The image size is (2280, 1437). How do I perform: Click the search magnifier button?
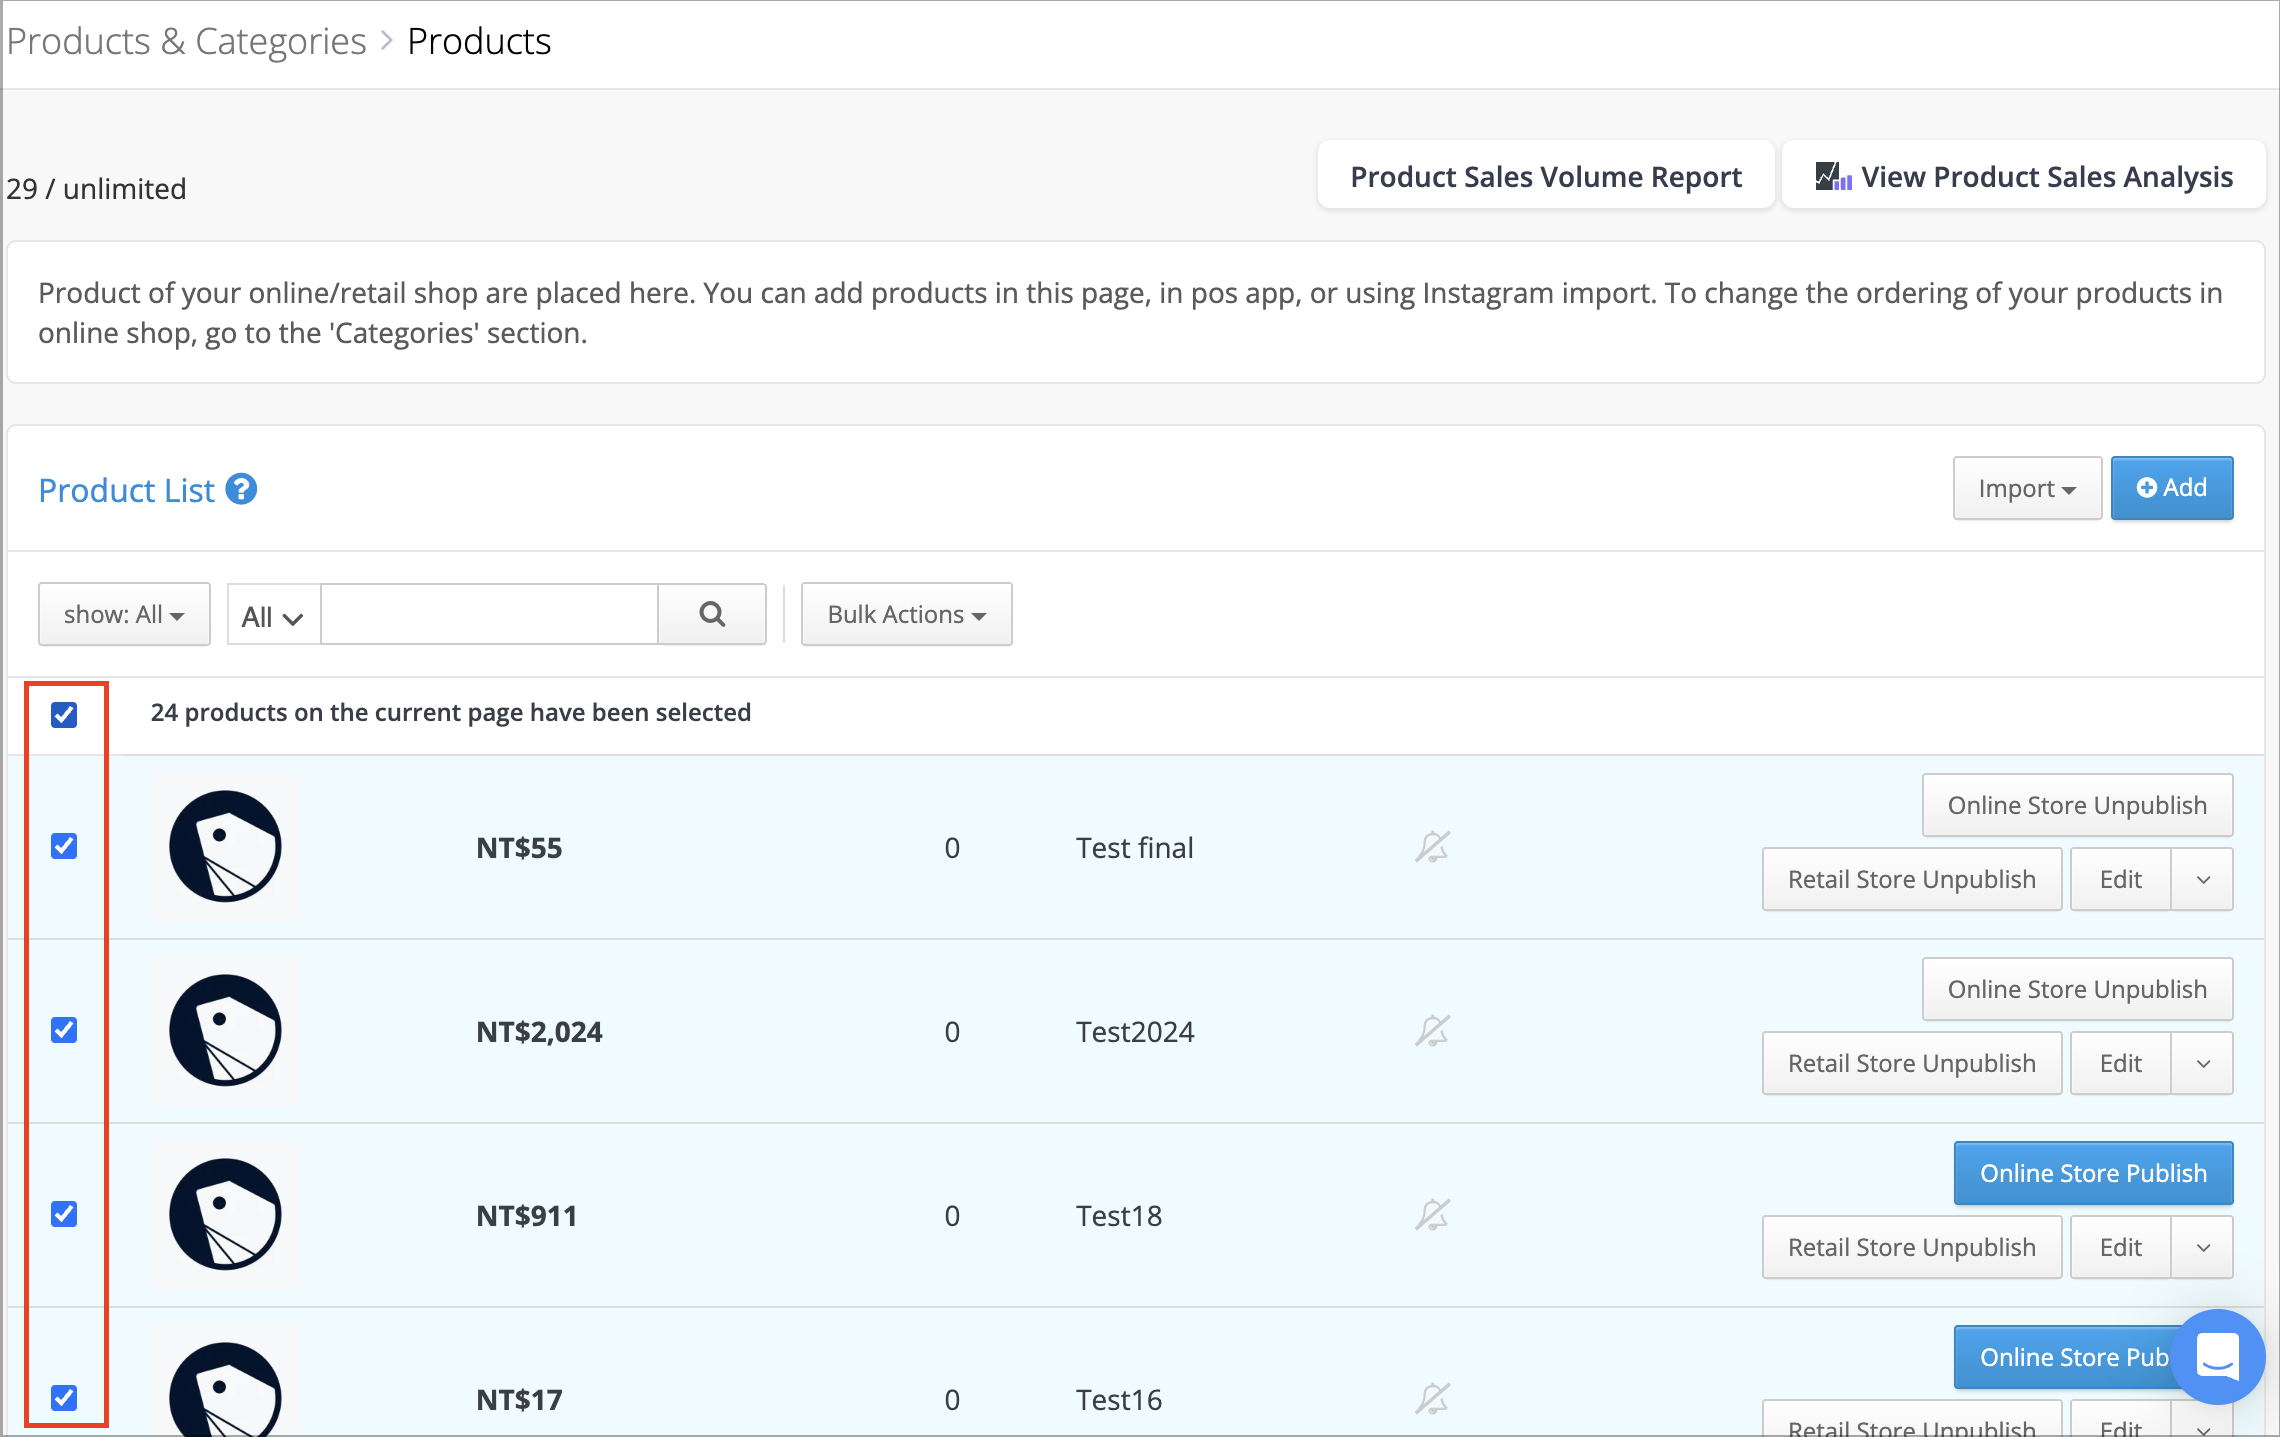pyautogui.click(x=712, y=614)
